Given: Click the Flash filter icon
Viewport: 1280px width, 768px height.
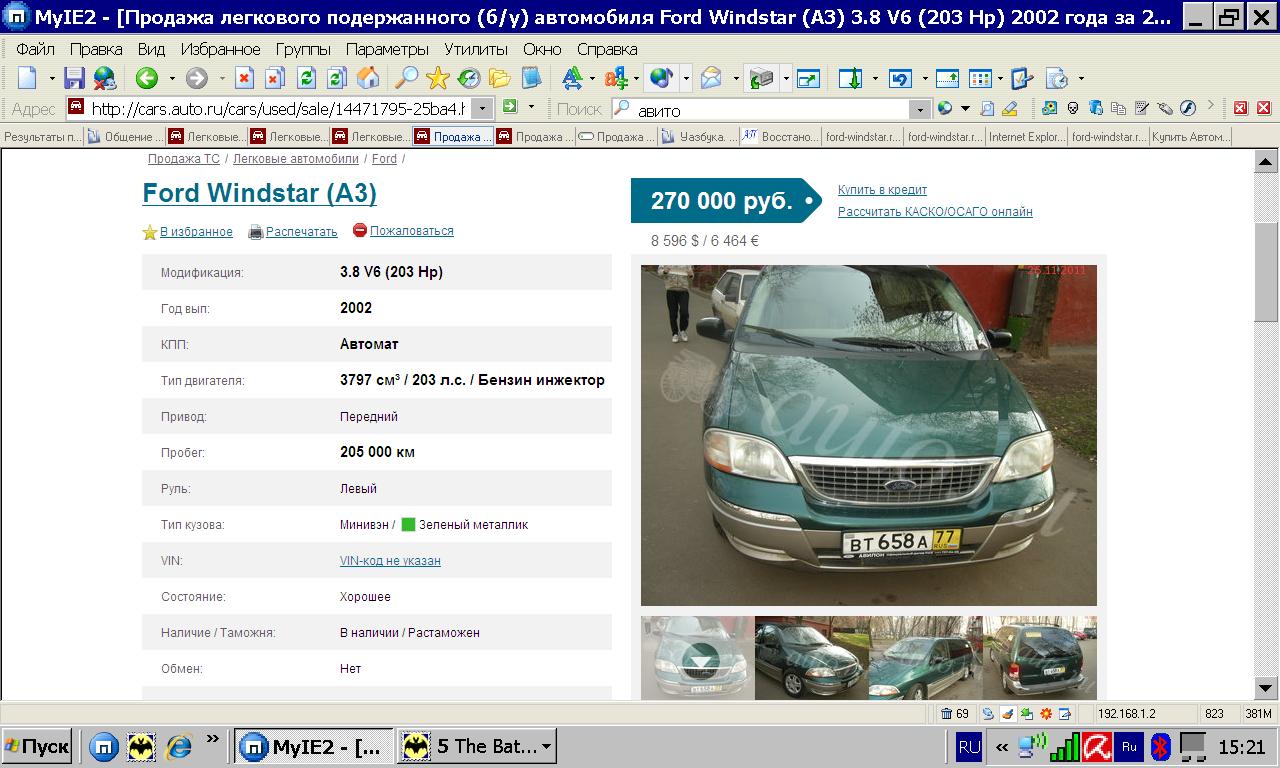Looking at the screenshot, I should pyautogui.click(x=1187, y=108).
